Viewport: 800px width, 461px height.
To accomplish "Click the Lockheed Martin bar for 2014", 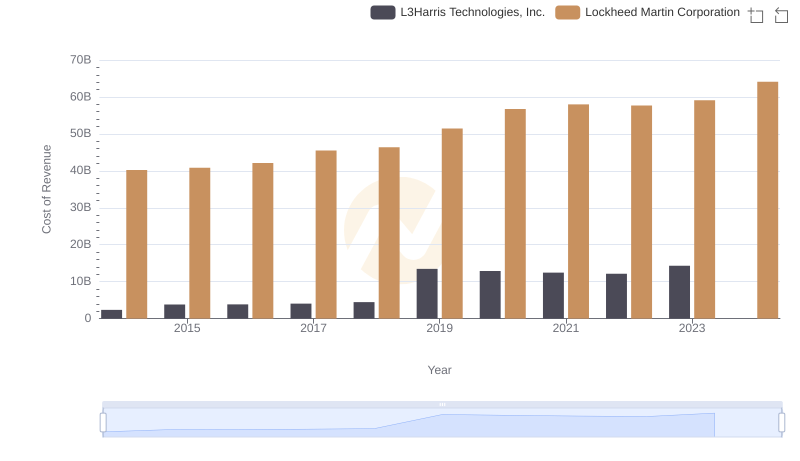I will pos(137,244).
